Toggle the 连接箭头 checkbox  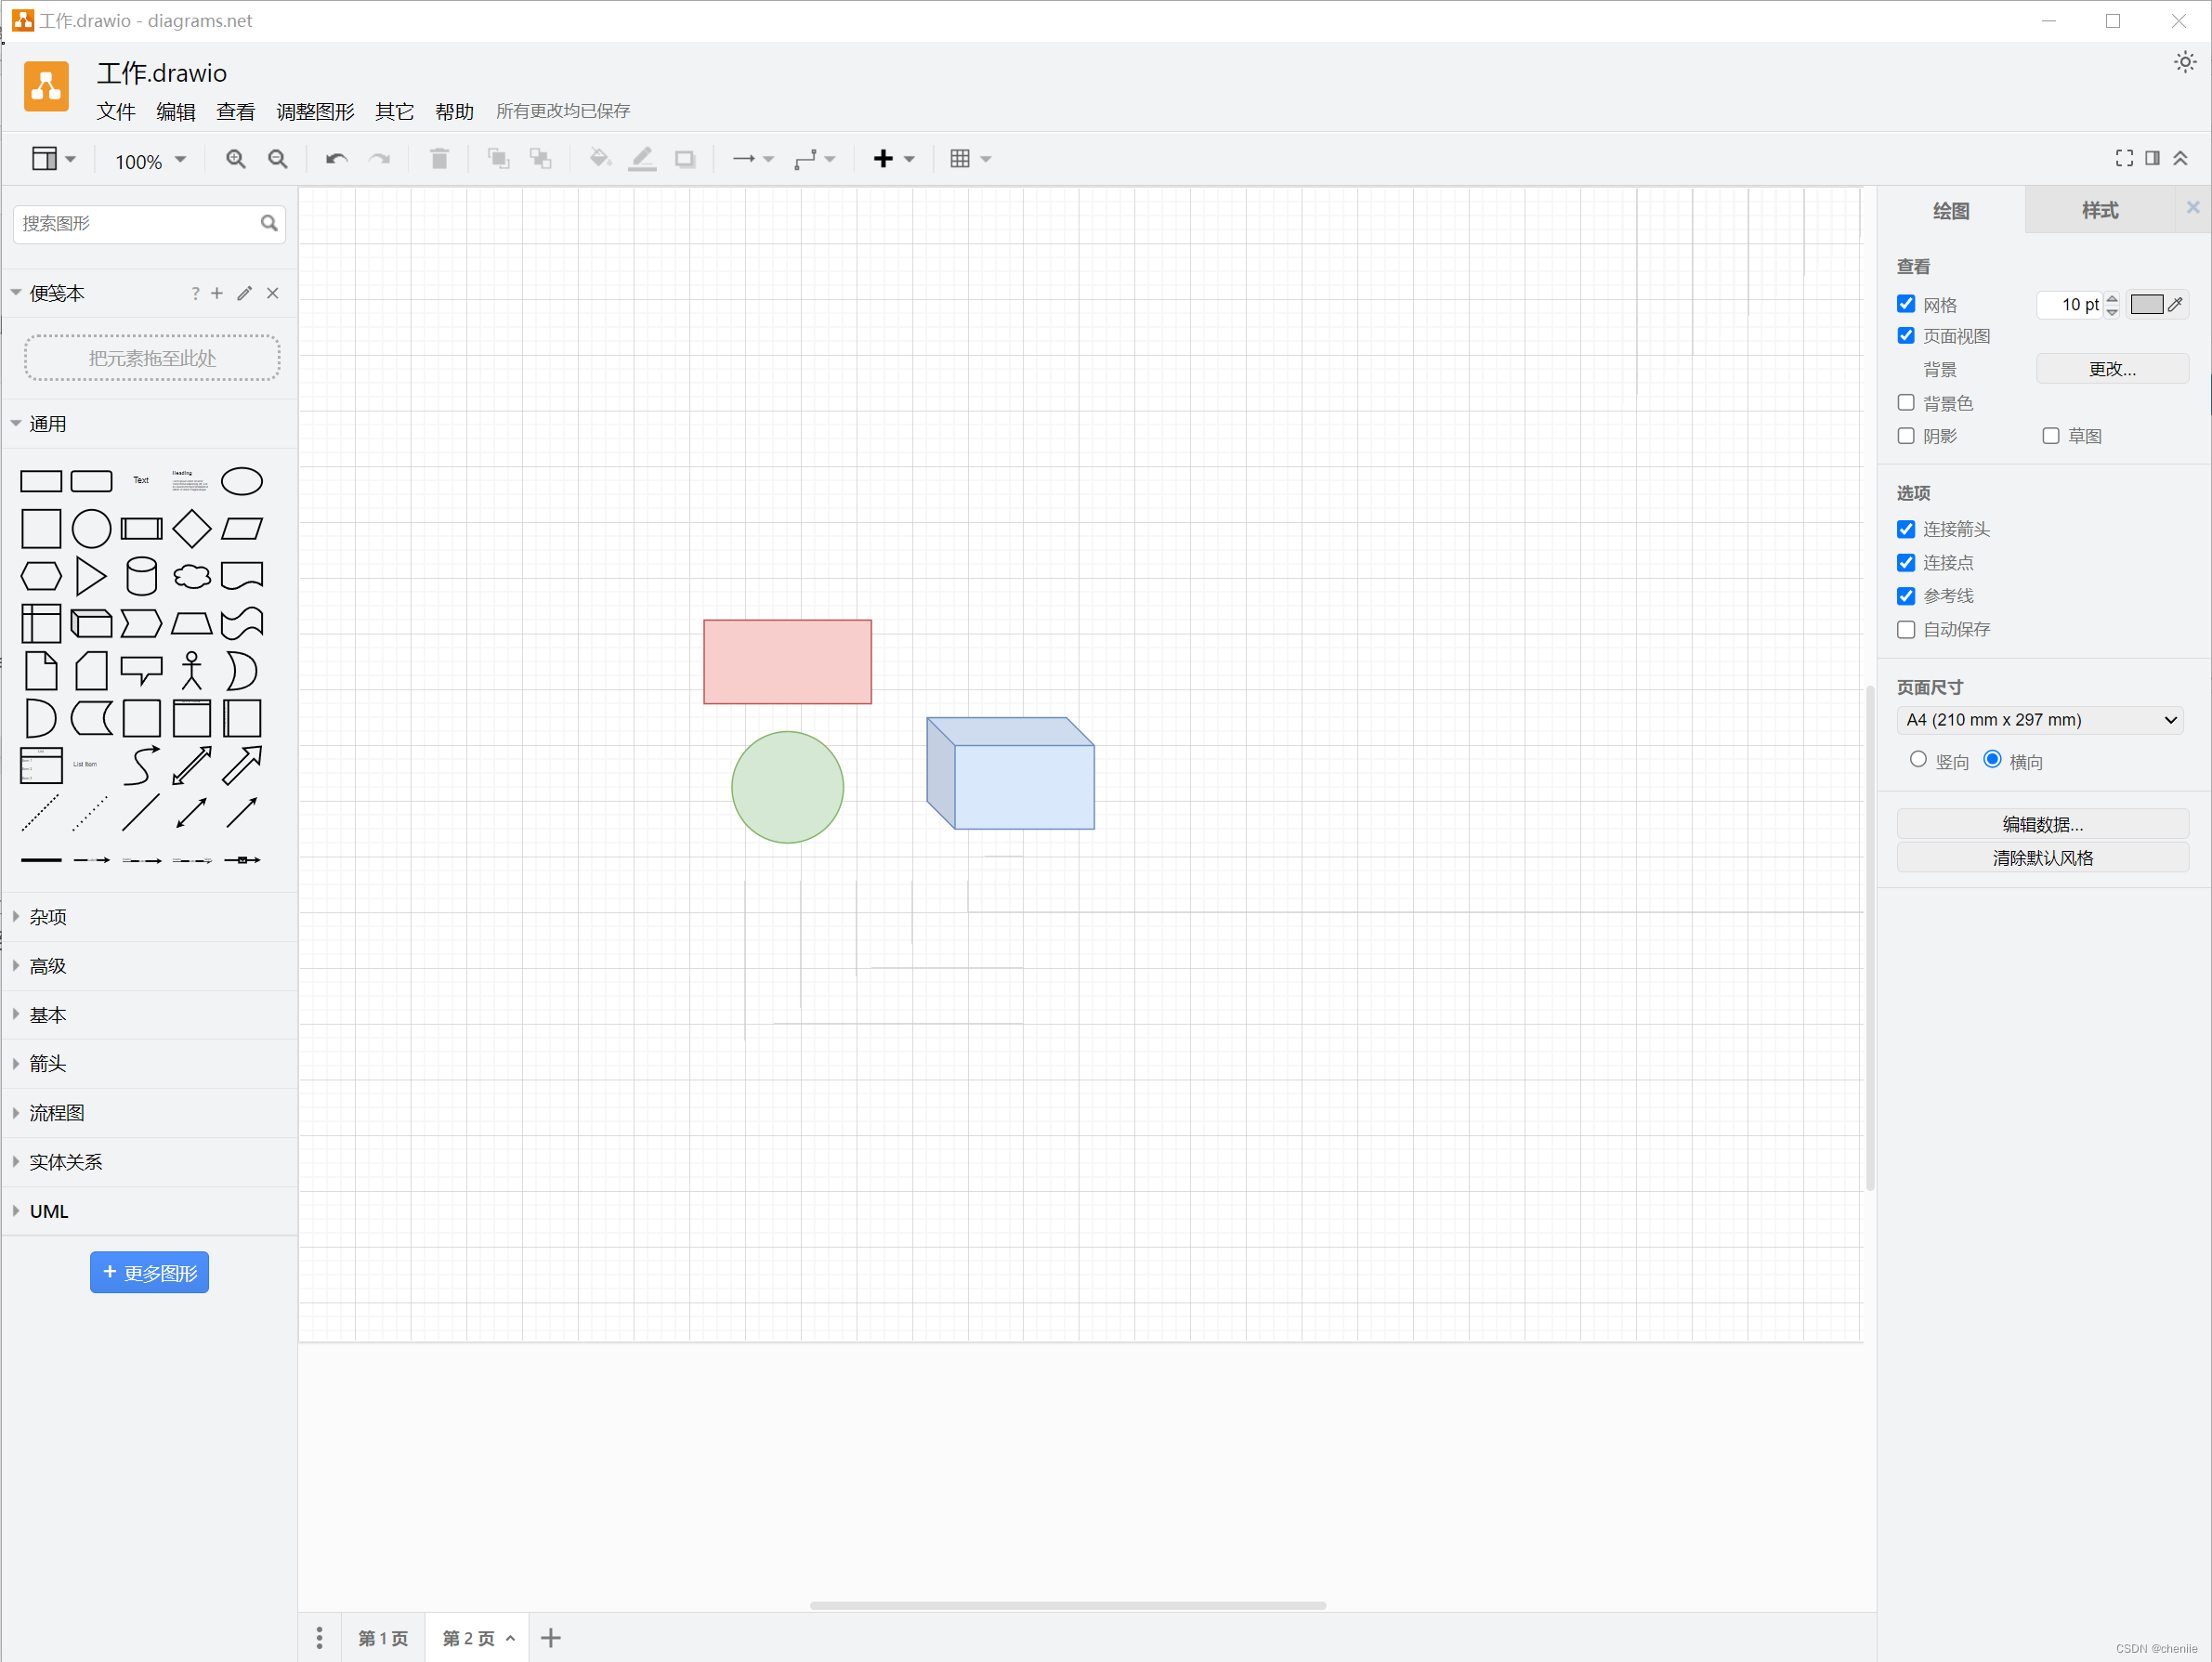click(x=1906, y=529)
